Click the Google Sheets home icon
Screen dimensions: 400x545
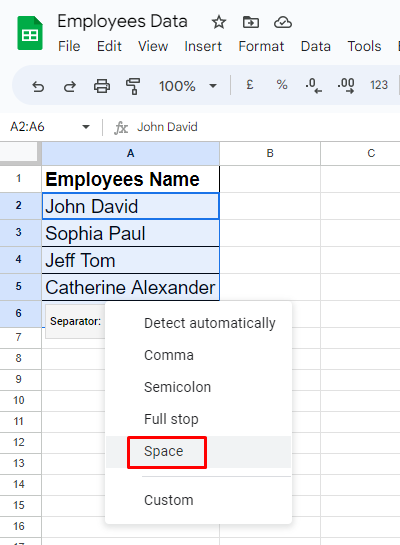tap(30, 33)
